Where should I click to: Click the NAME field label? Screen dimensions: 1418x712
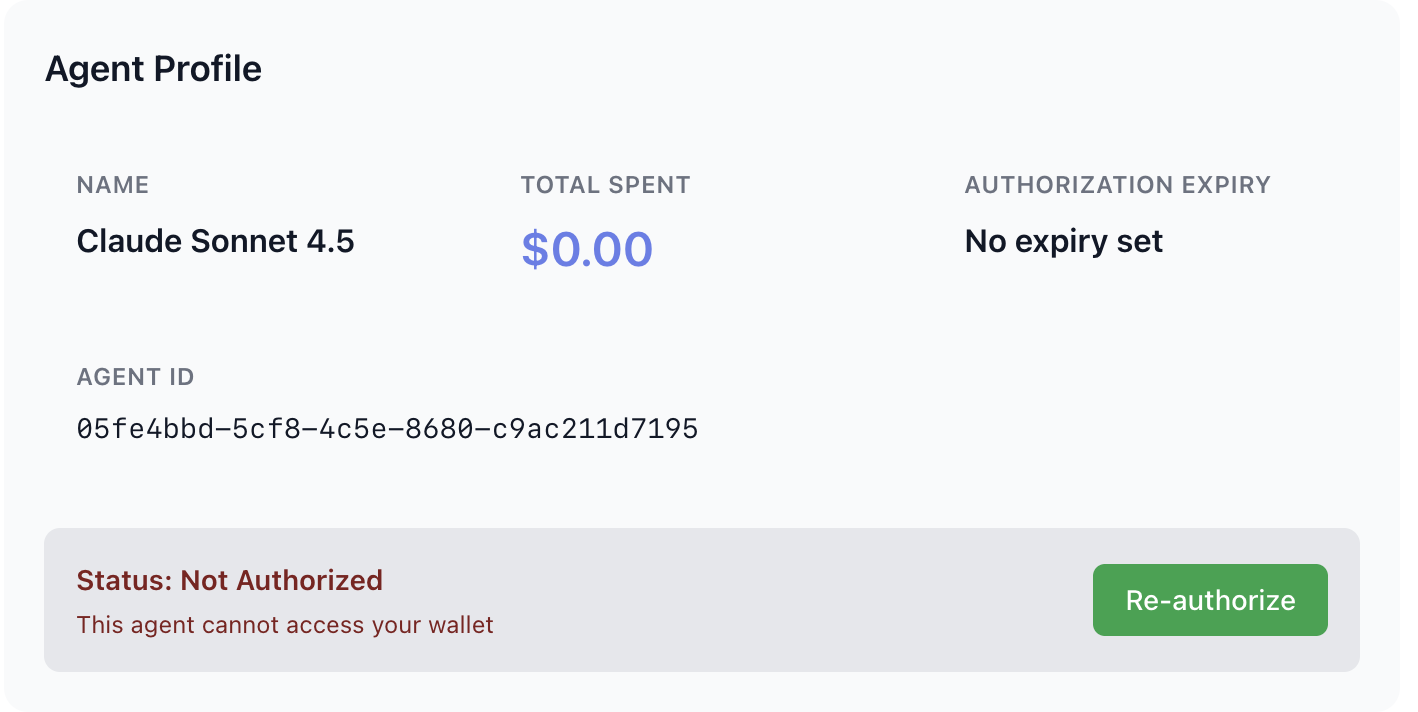tap(113, 185)
